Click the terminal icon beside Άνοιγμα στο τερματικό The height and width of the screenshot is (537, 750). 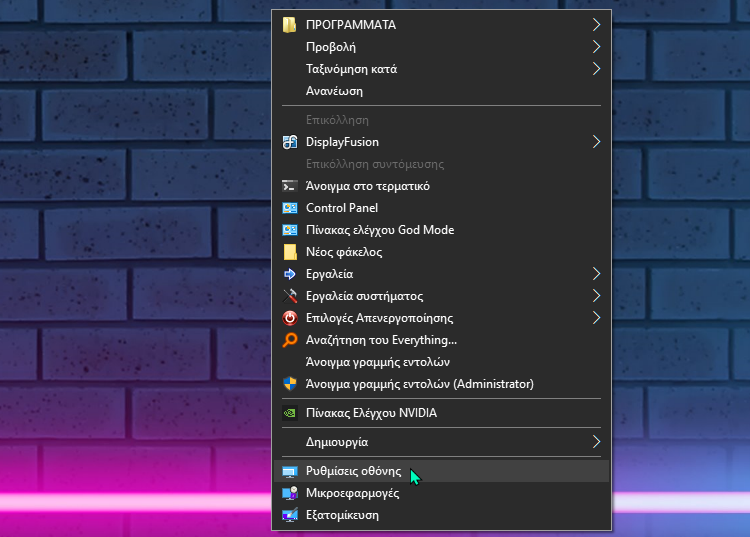pyautogui.click(x=290, y=186)
